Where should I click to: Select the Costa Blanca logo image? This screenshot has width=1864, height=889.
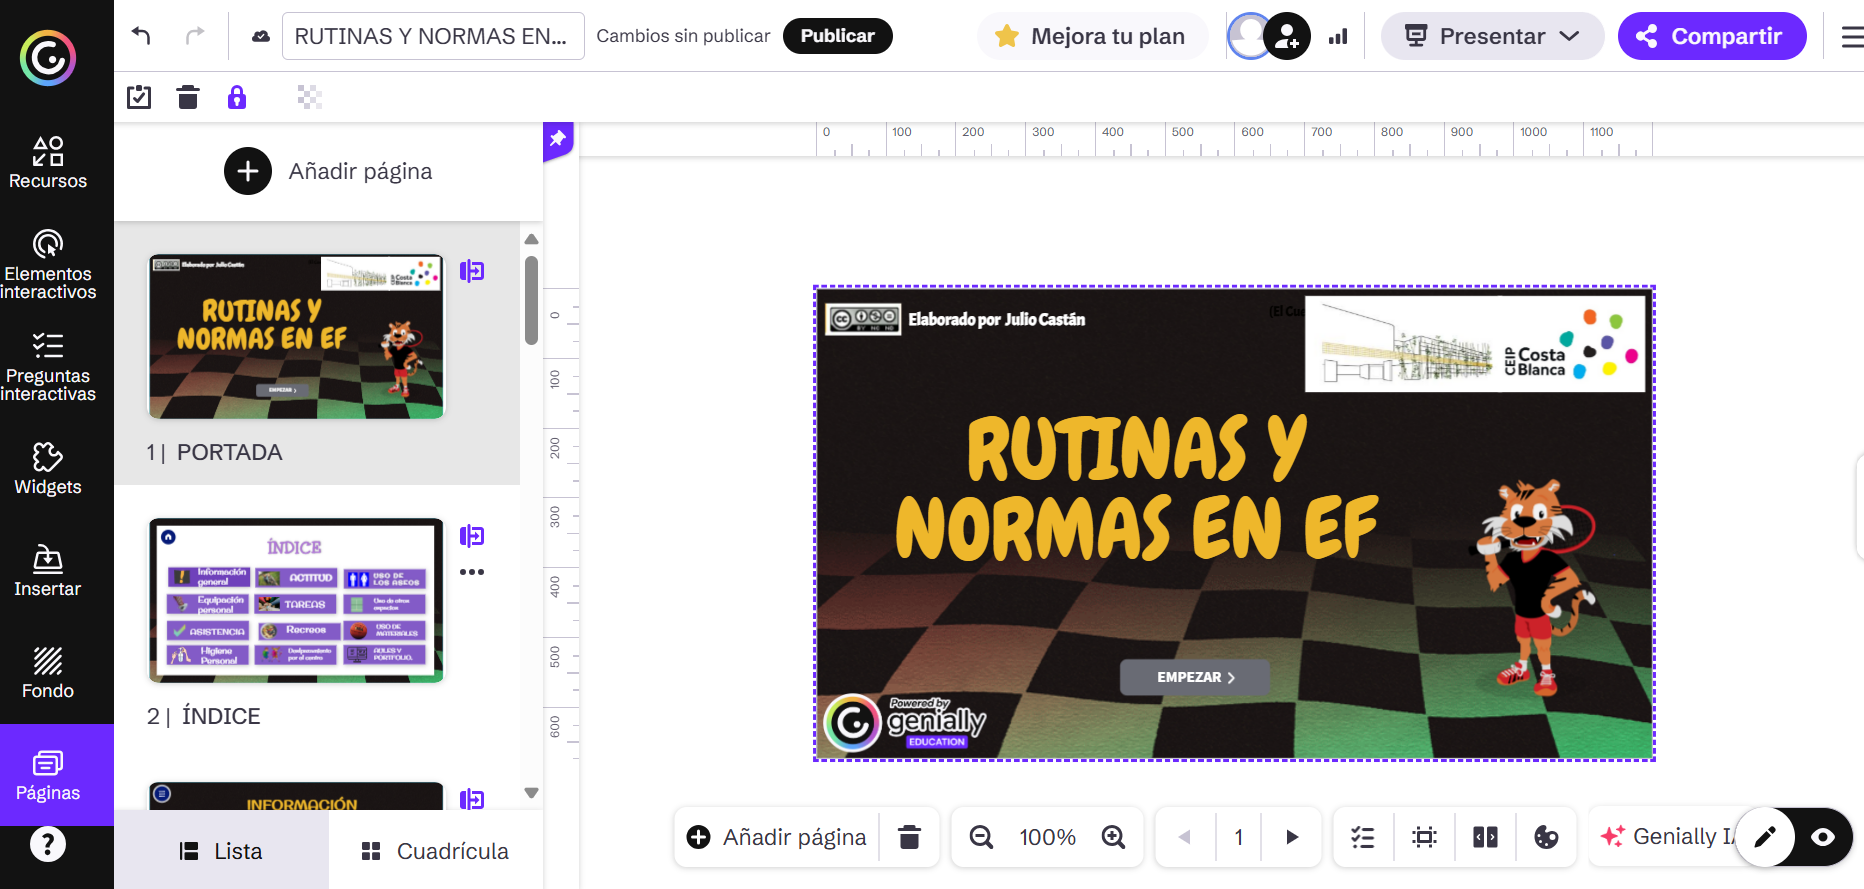[x=1475, y=343]
